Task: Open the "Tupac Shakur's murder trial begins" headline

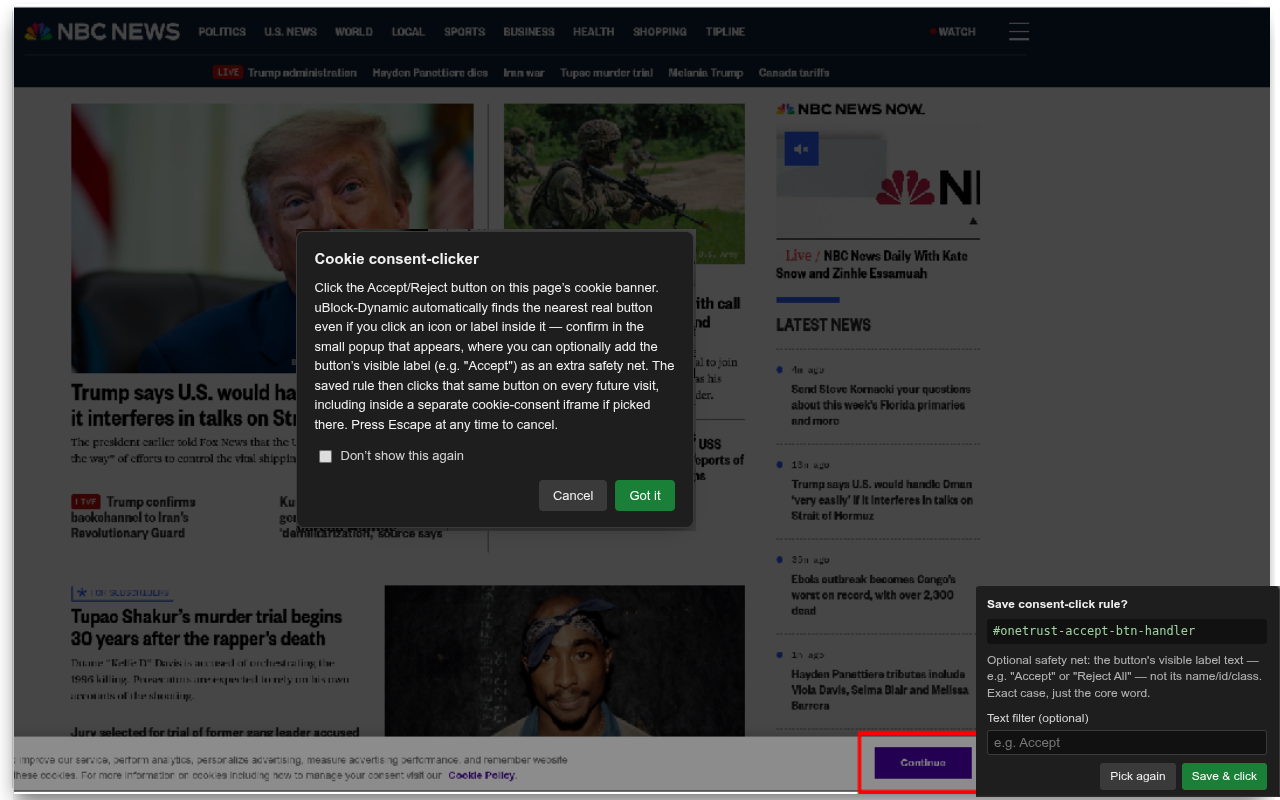Action: coord(206,628)
